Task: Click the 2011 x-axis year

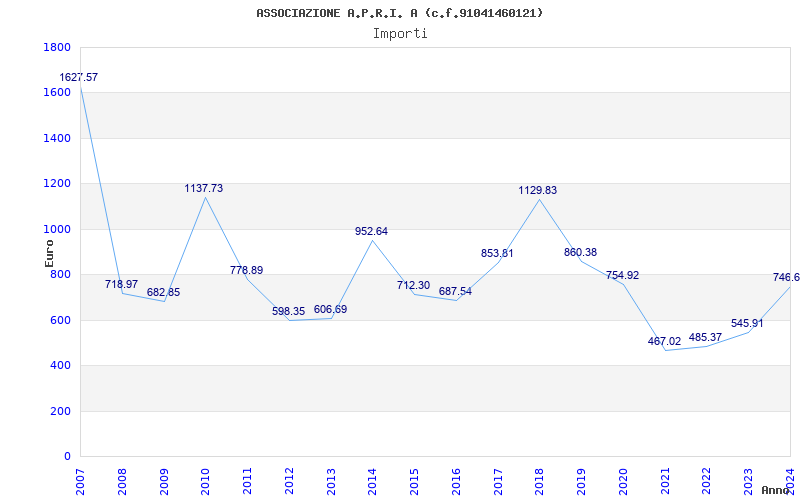Action: coord(247,481)
